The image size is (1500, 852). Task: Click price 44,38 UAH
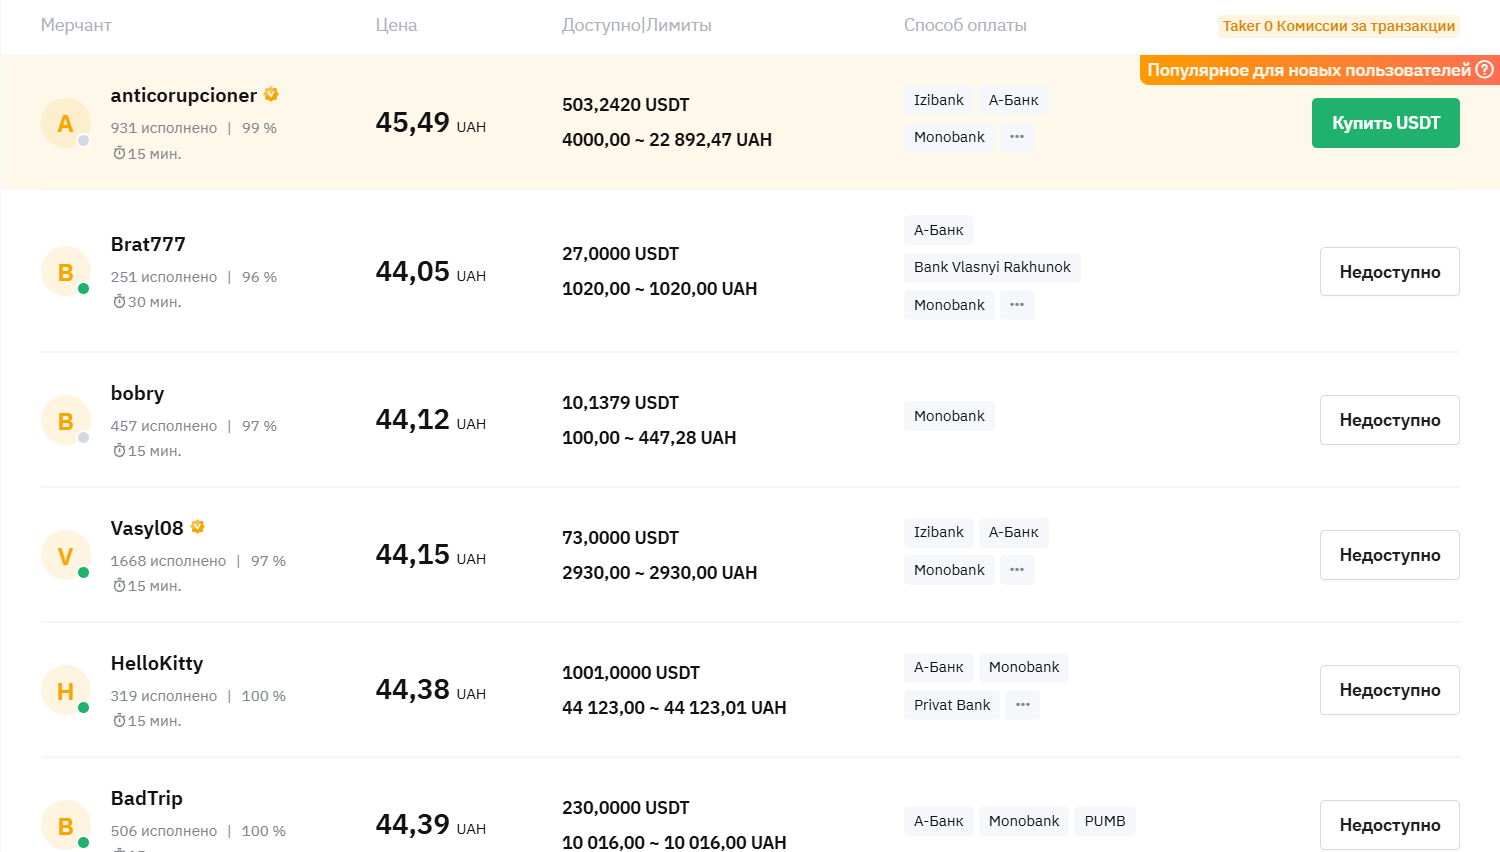pos(431,690)
